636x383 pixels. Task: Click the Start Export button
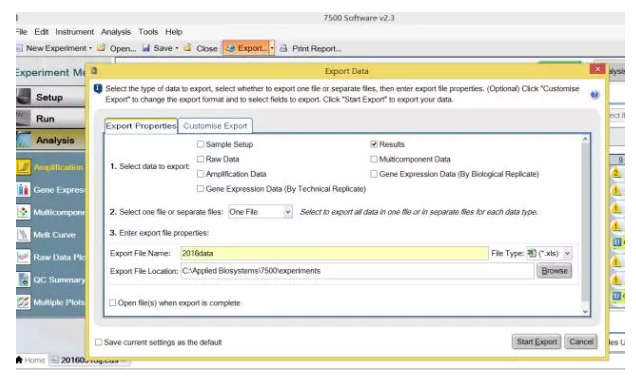[537, 342]
